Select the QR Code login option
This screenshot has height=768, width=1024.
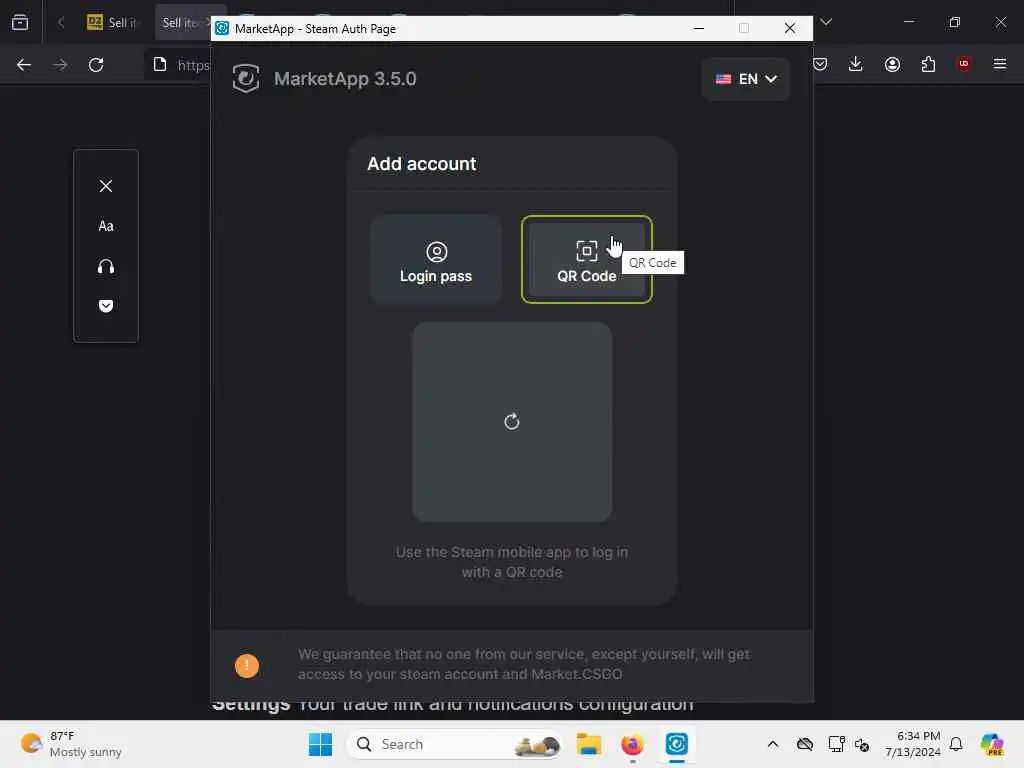586,259
